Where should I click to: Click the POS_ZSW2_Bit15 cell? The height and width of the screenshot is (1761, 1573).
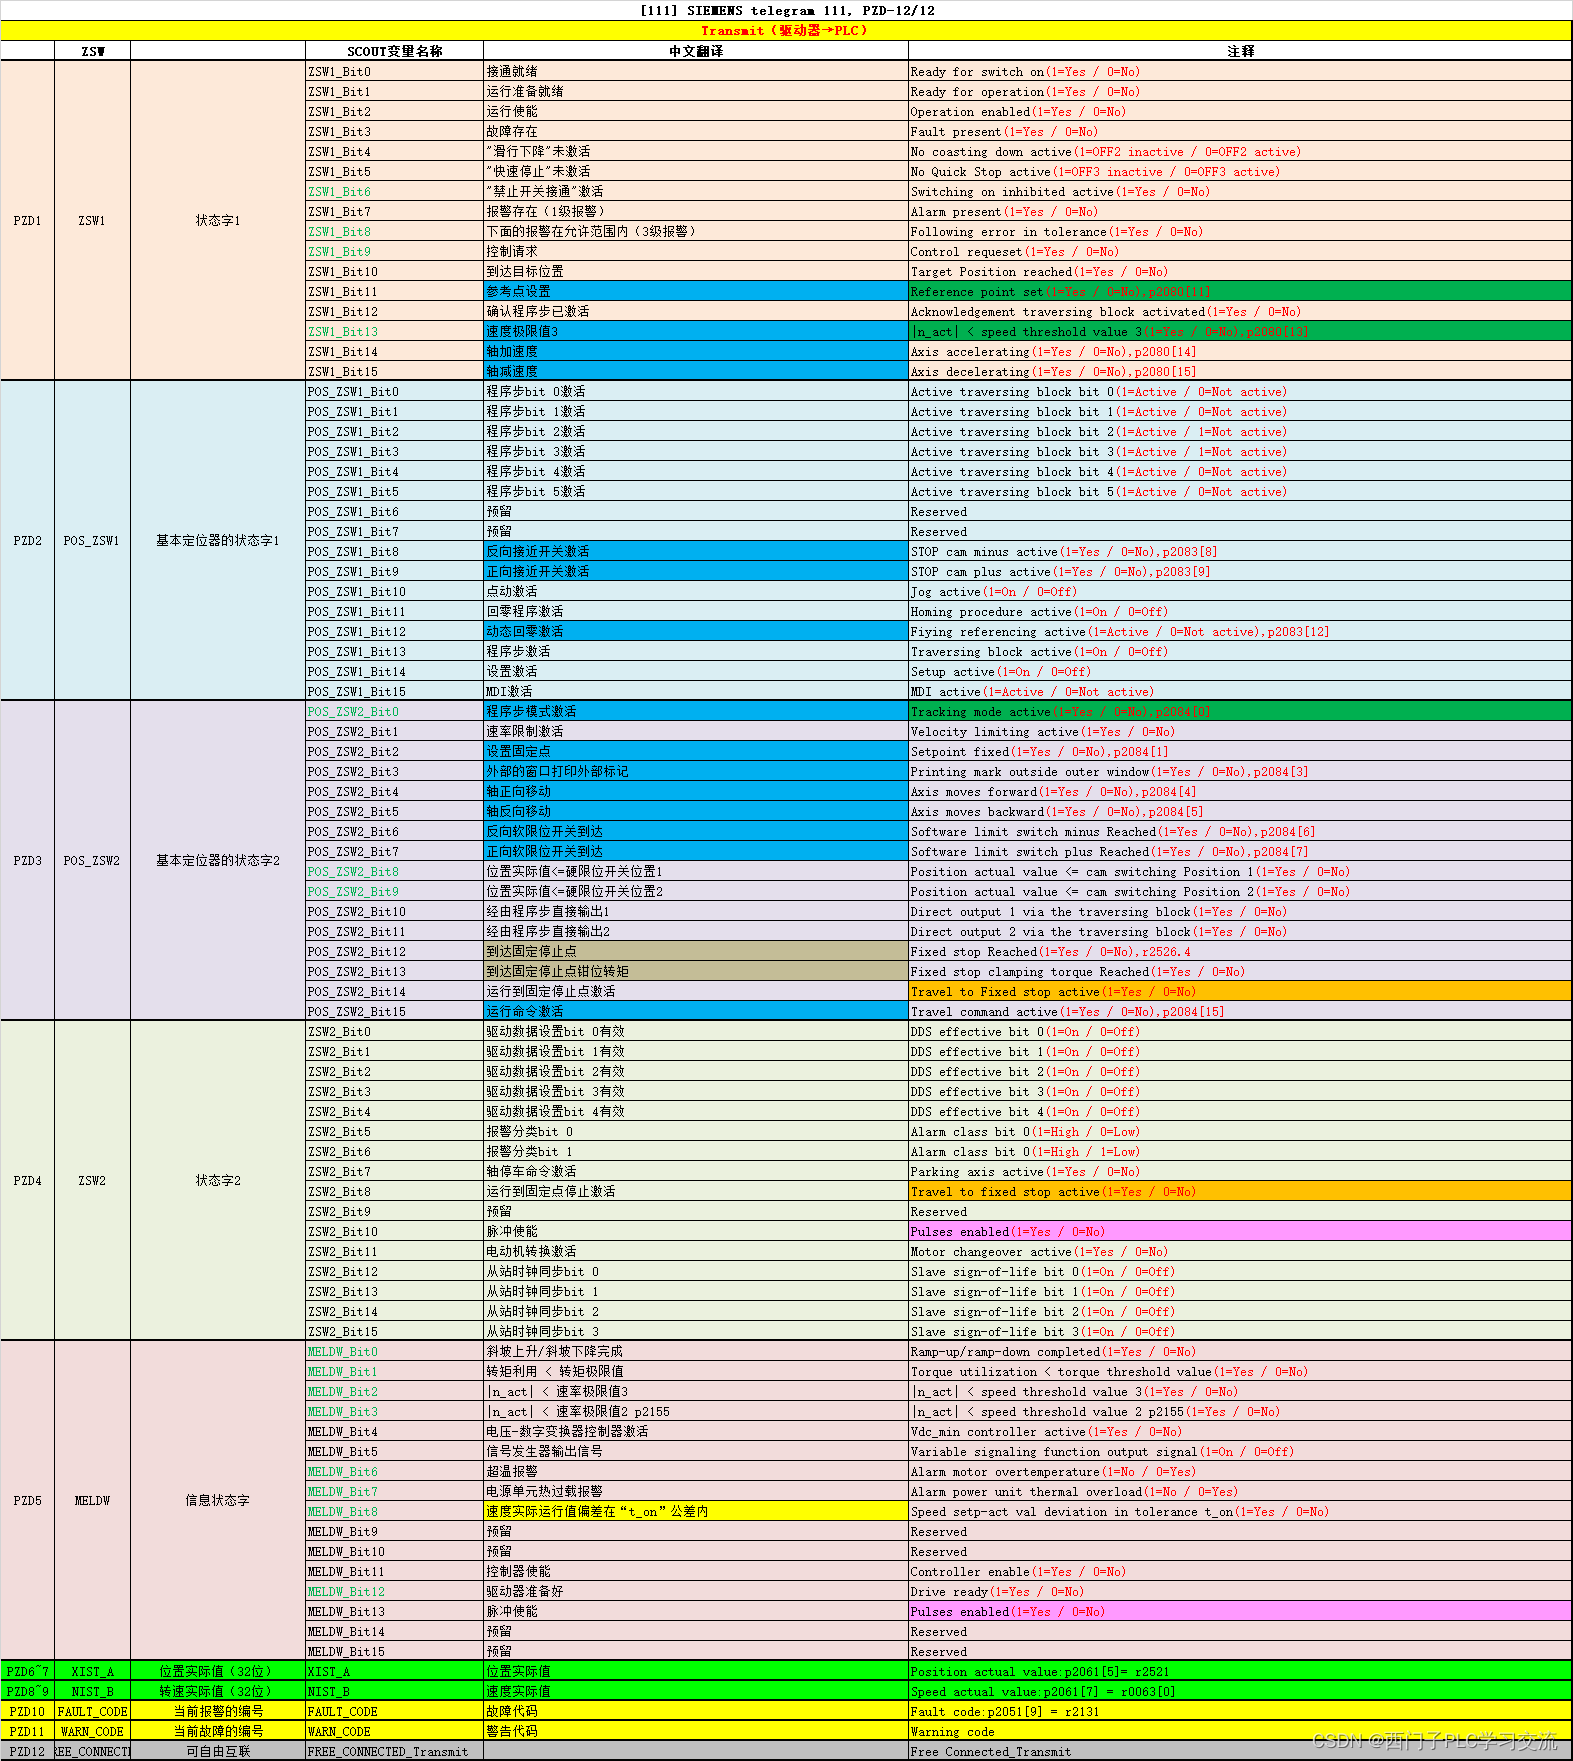[394, 1011]
